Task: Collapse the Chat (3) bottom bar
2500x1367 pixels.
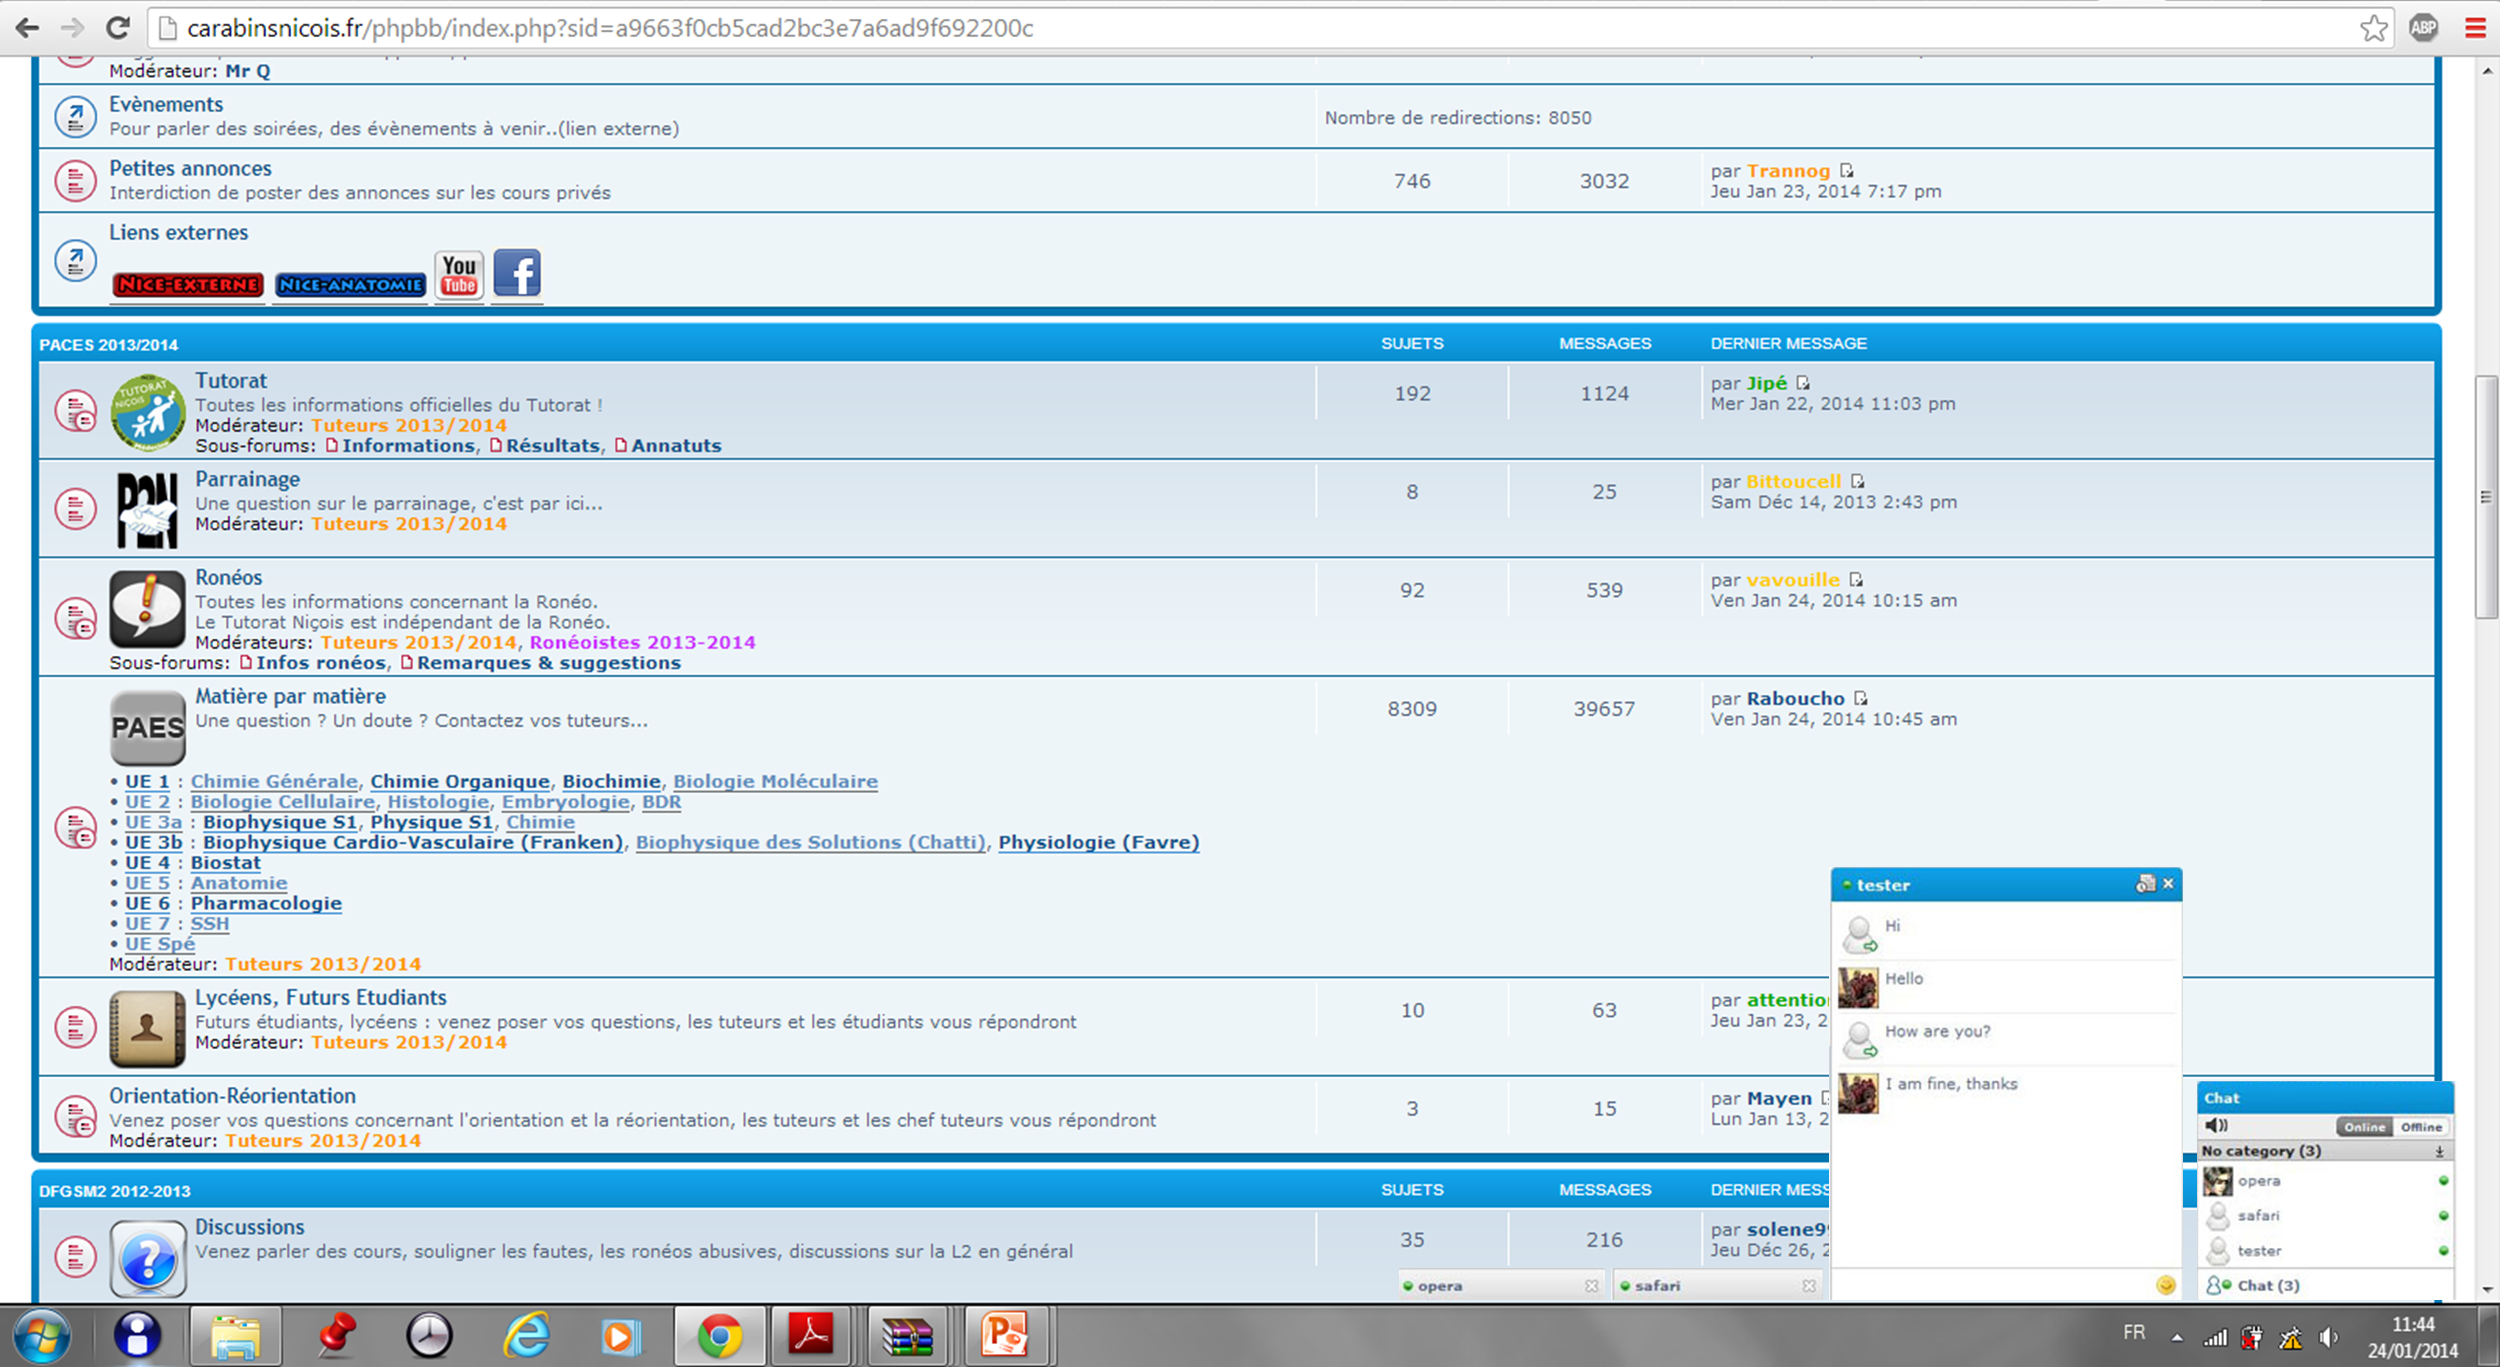Action: pos(2268,1285)
